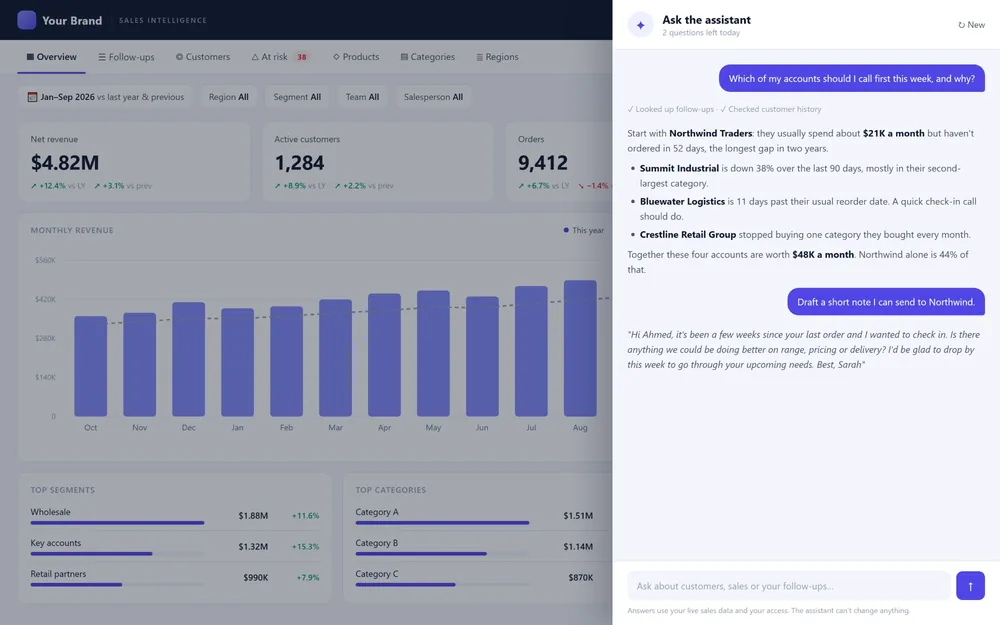Click the Category C row label

376,574
